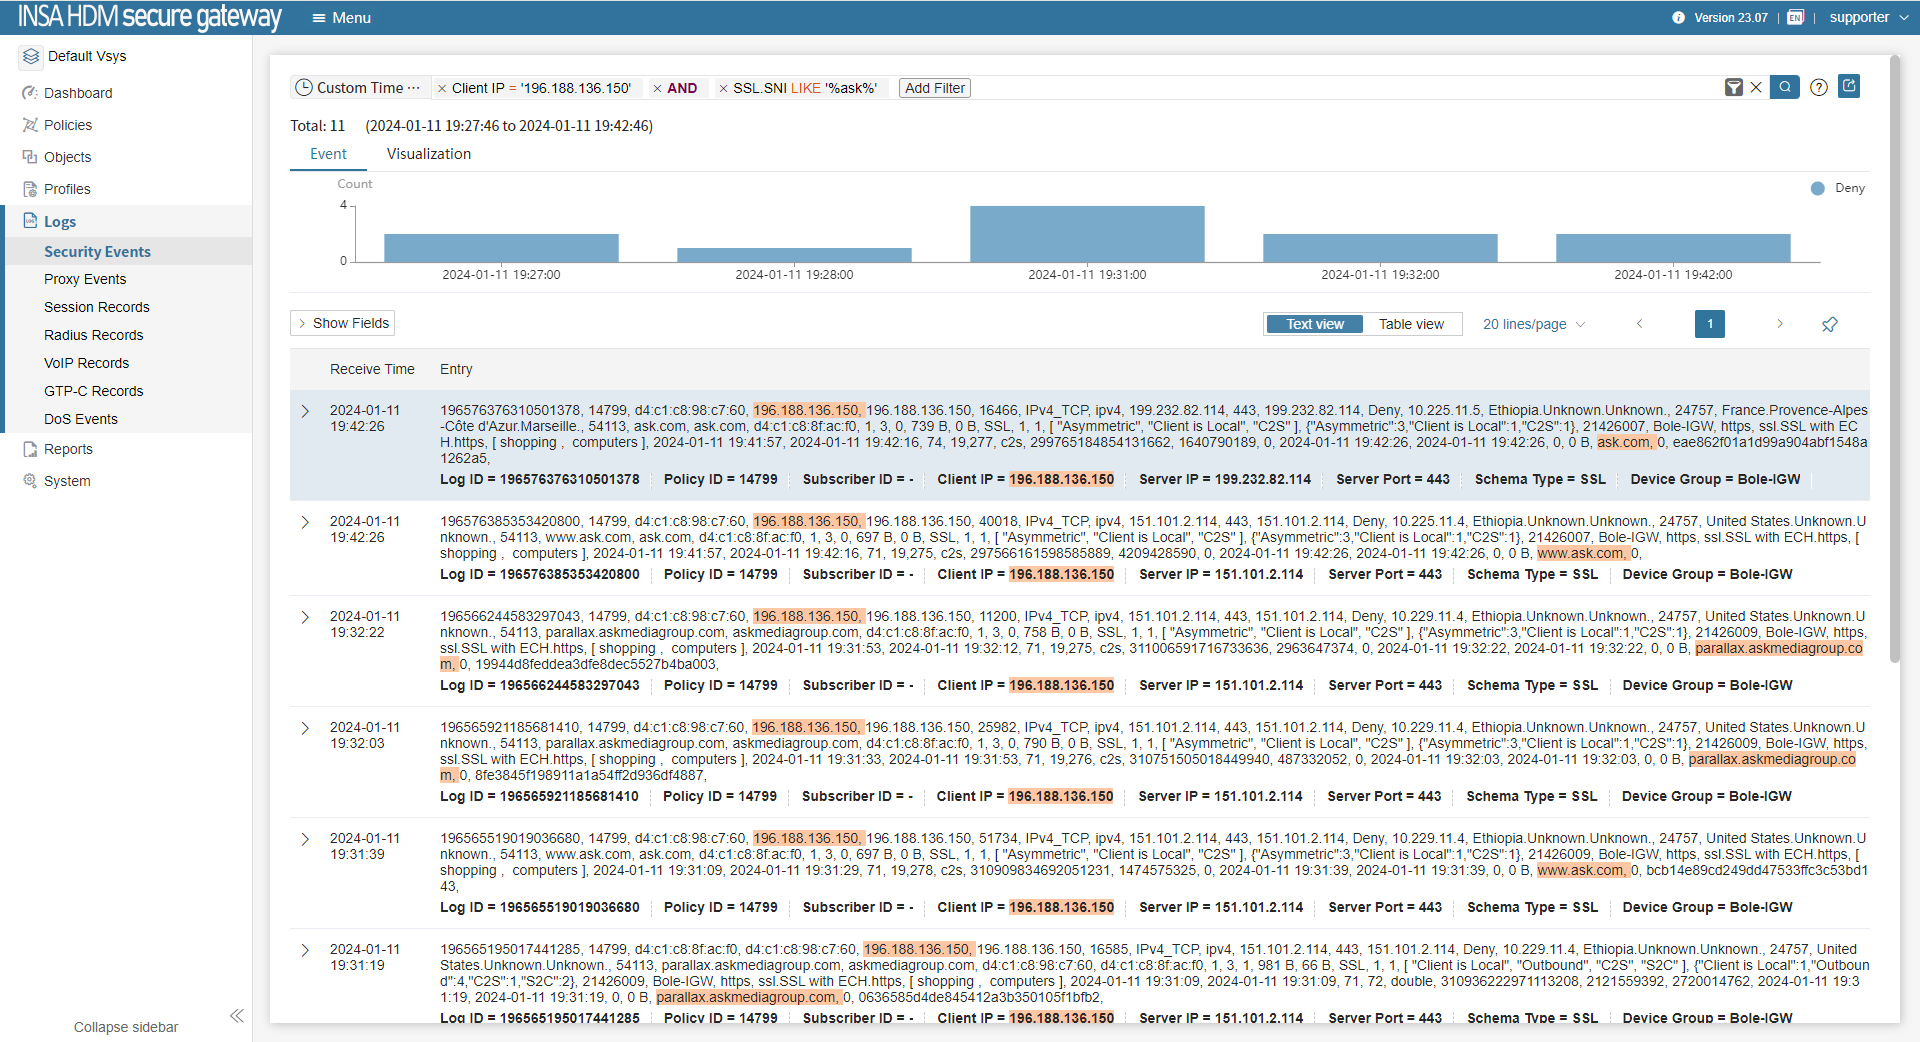
Task: Click the pin icon beside pagination
Action: pyautogui.click(x=1829, y=324)
